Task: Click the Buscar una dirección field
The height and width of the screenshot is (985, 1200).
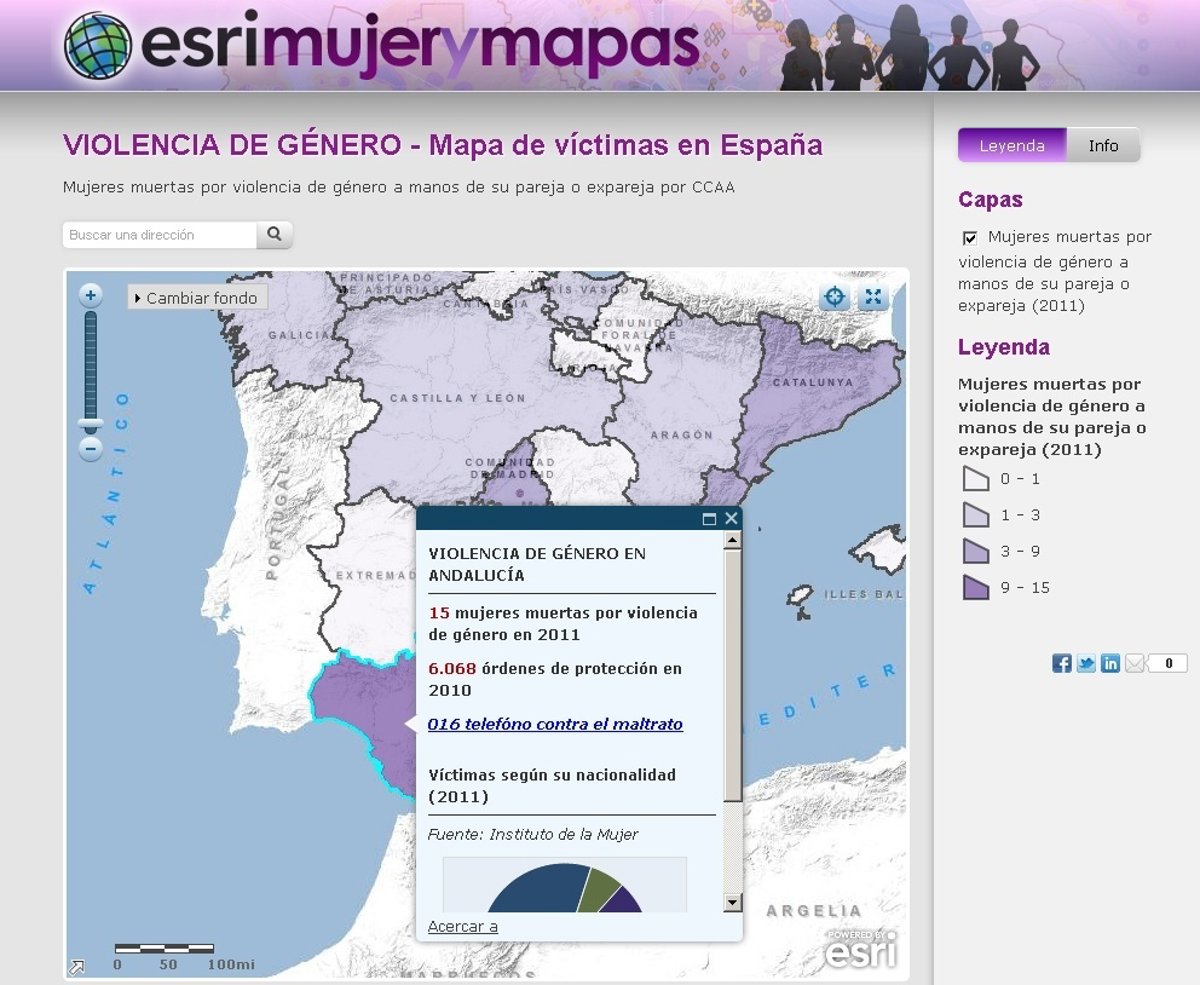Action: [160, 235]
